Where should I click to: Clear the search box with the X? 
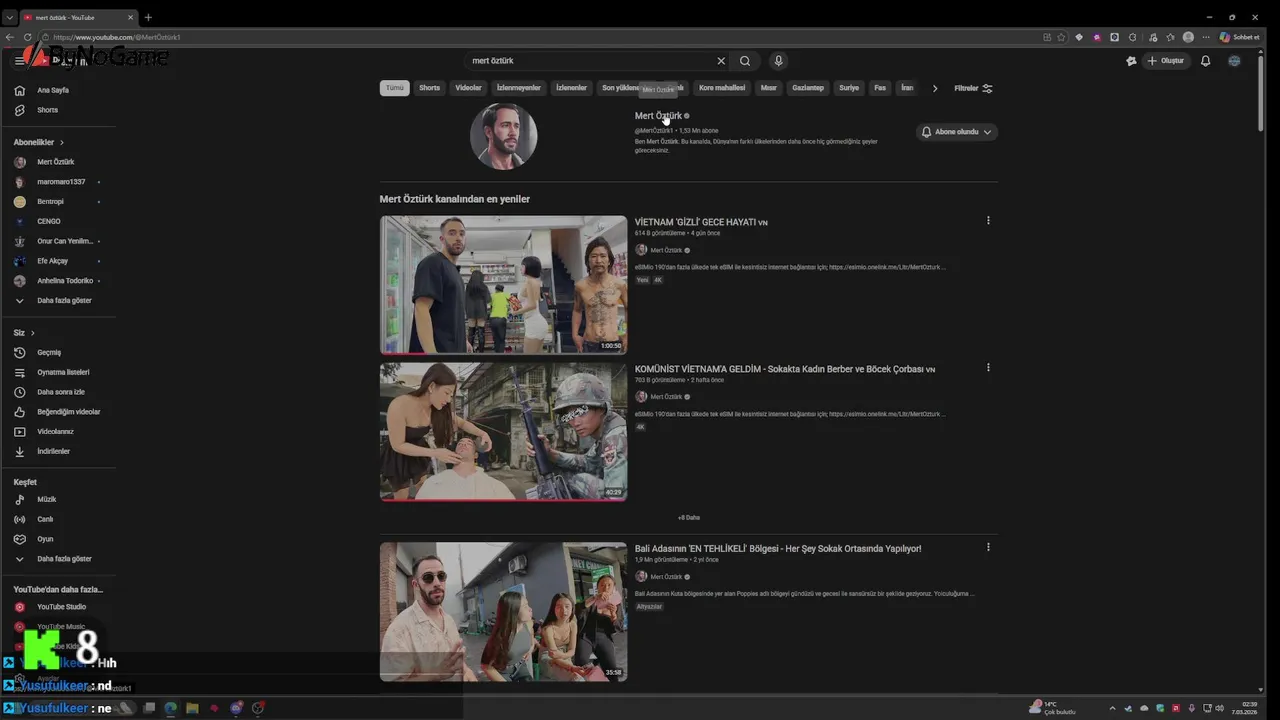721,61
